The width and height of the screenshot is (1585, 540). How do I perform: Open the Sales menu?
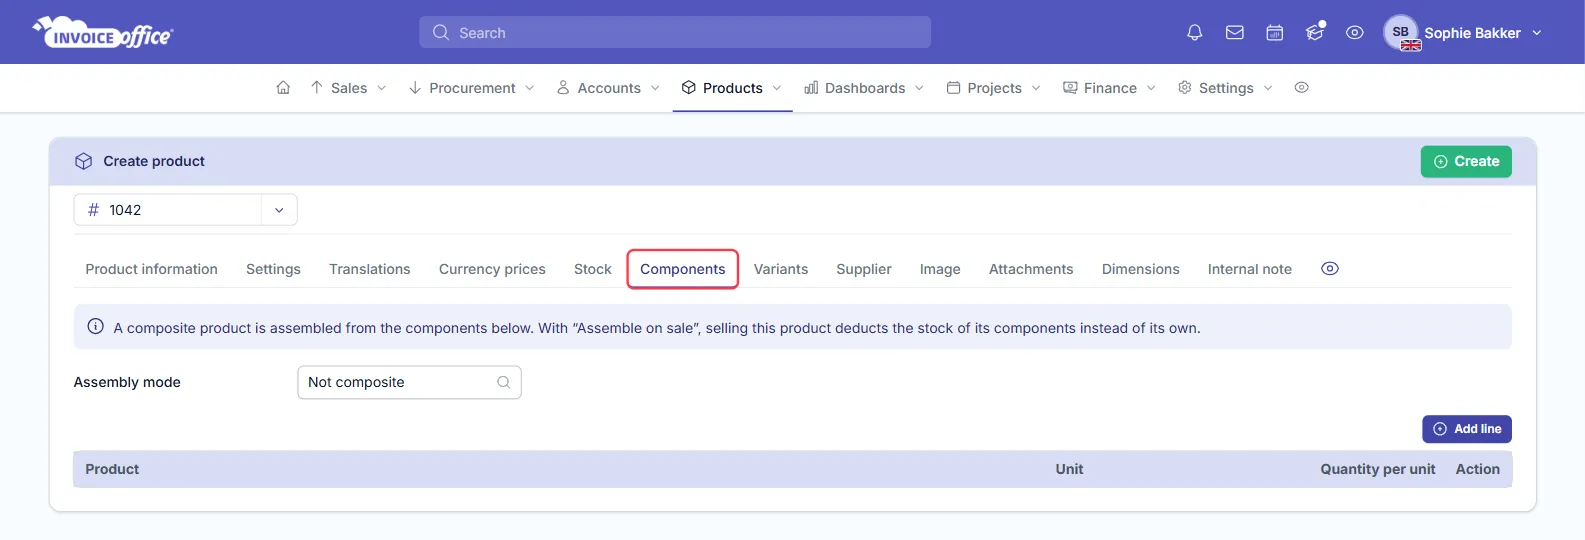(x=348, y=88)
